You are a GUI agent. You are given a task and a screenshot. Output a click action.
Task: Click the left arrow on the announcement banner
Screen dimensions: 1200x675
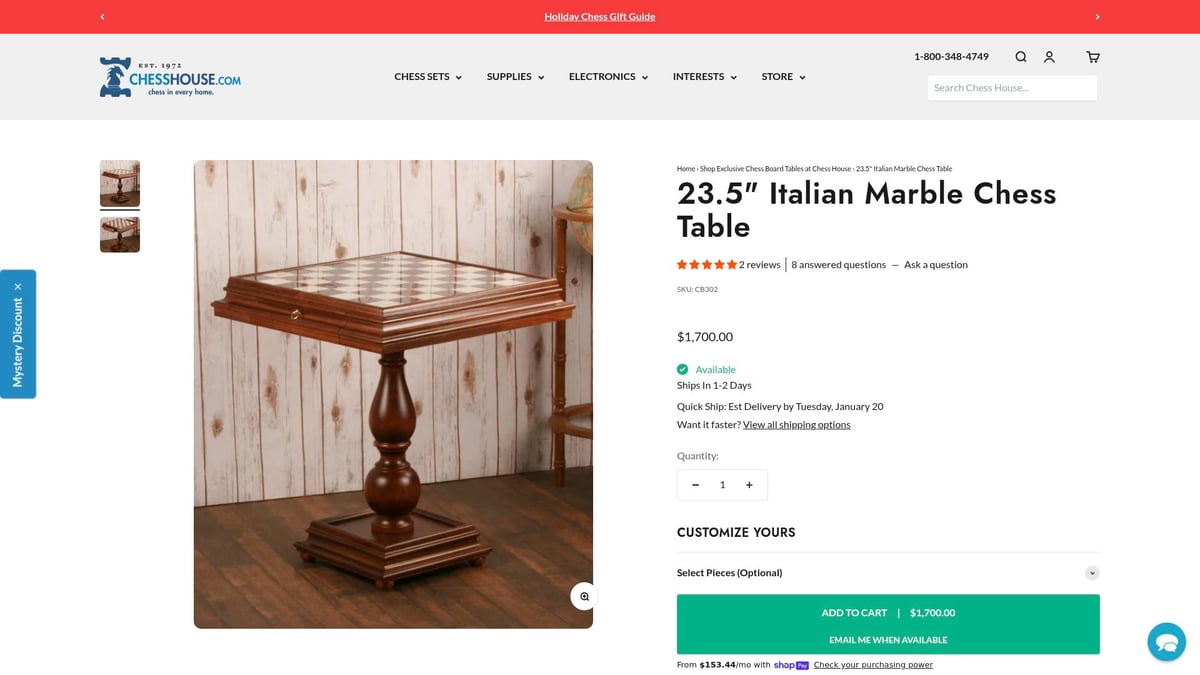[x=102, y=16]
